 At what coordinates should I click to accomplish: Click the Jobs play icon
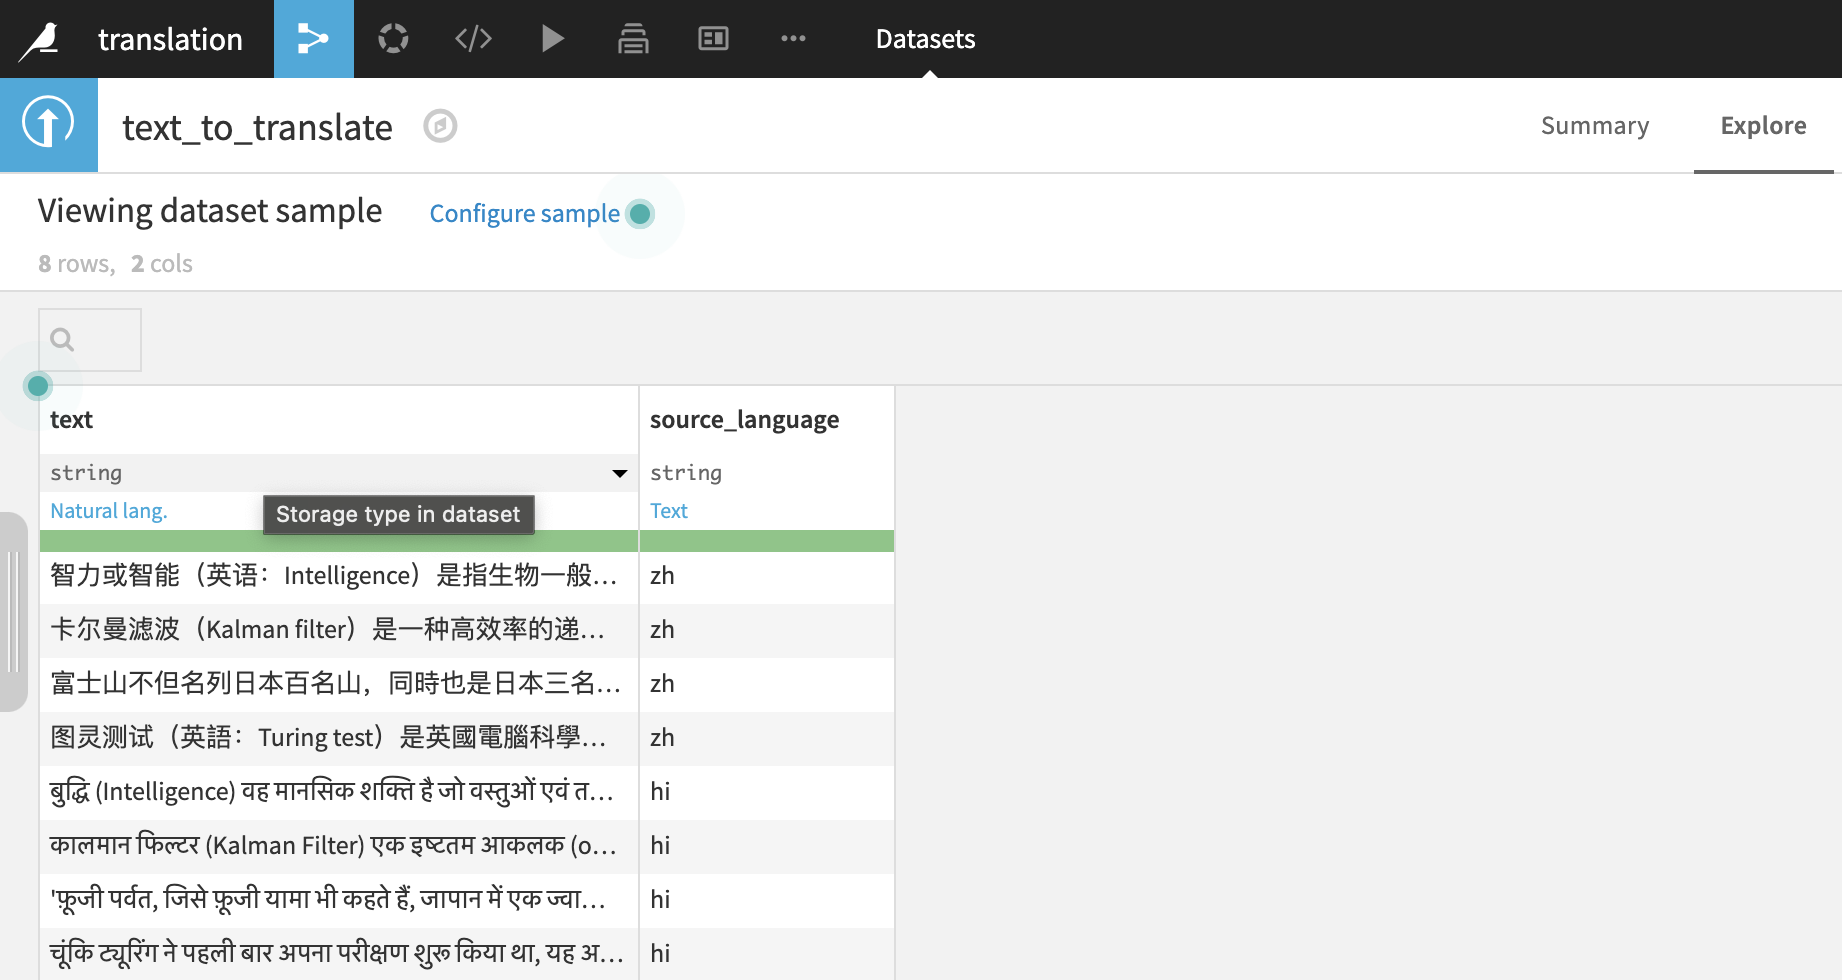tap(552, 39)
